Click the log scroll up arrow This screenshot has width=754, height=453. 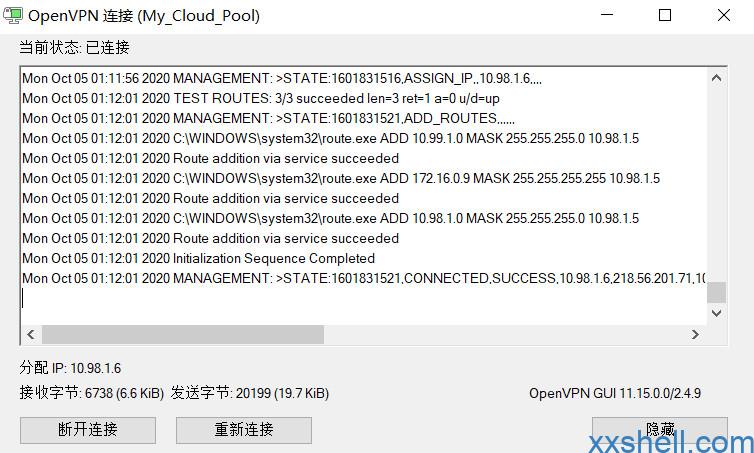pos(716,78)
